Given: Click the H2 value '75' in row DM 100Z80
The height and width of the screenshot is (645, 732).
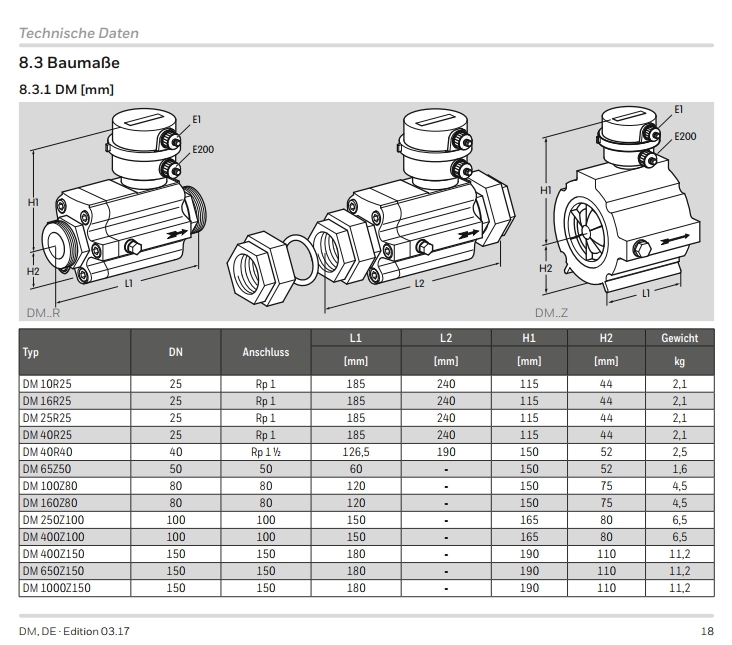Looking at the screenshot, I should (606, 486).
